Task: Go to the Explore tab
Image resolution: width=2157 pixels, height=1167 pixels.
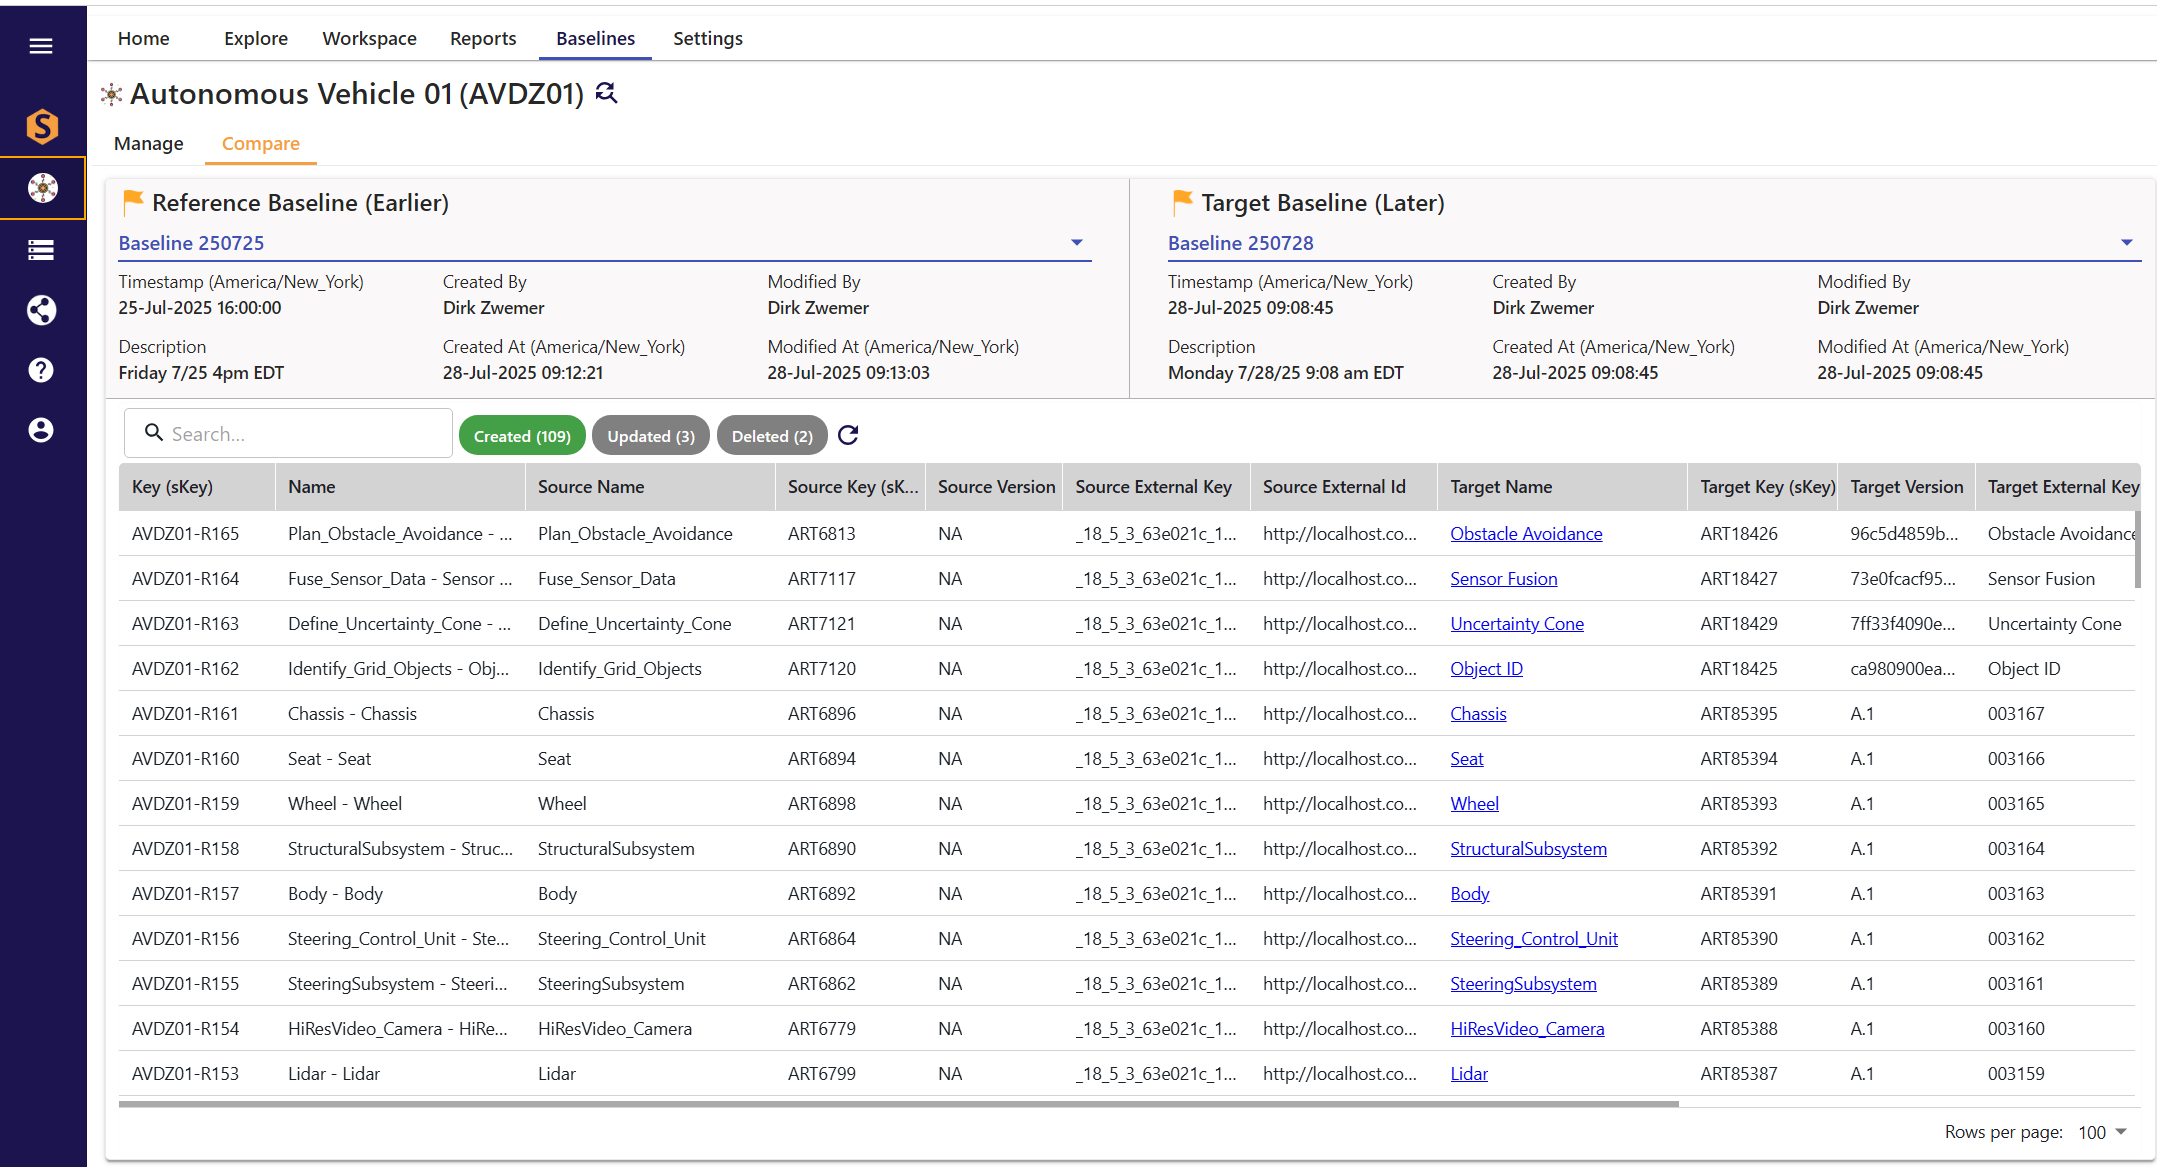Action: coord(256,38)
